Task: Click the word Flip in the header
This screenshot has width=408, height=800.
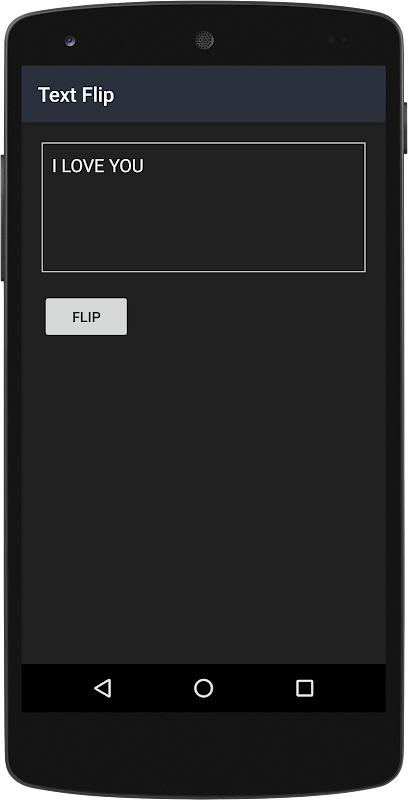Action: point(98,95)
